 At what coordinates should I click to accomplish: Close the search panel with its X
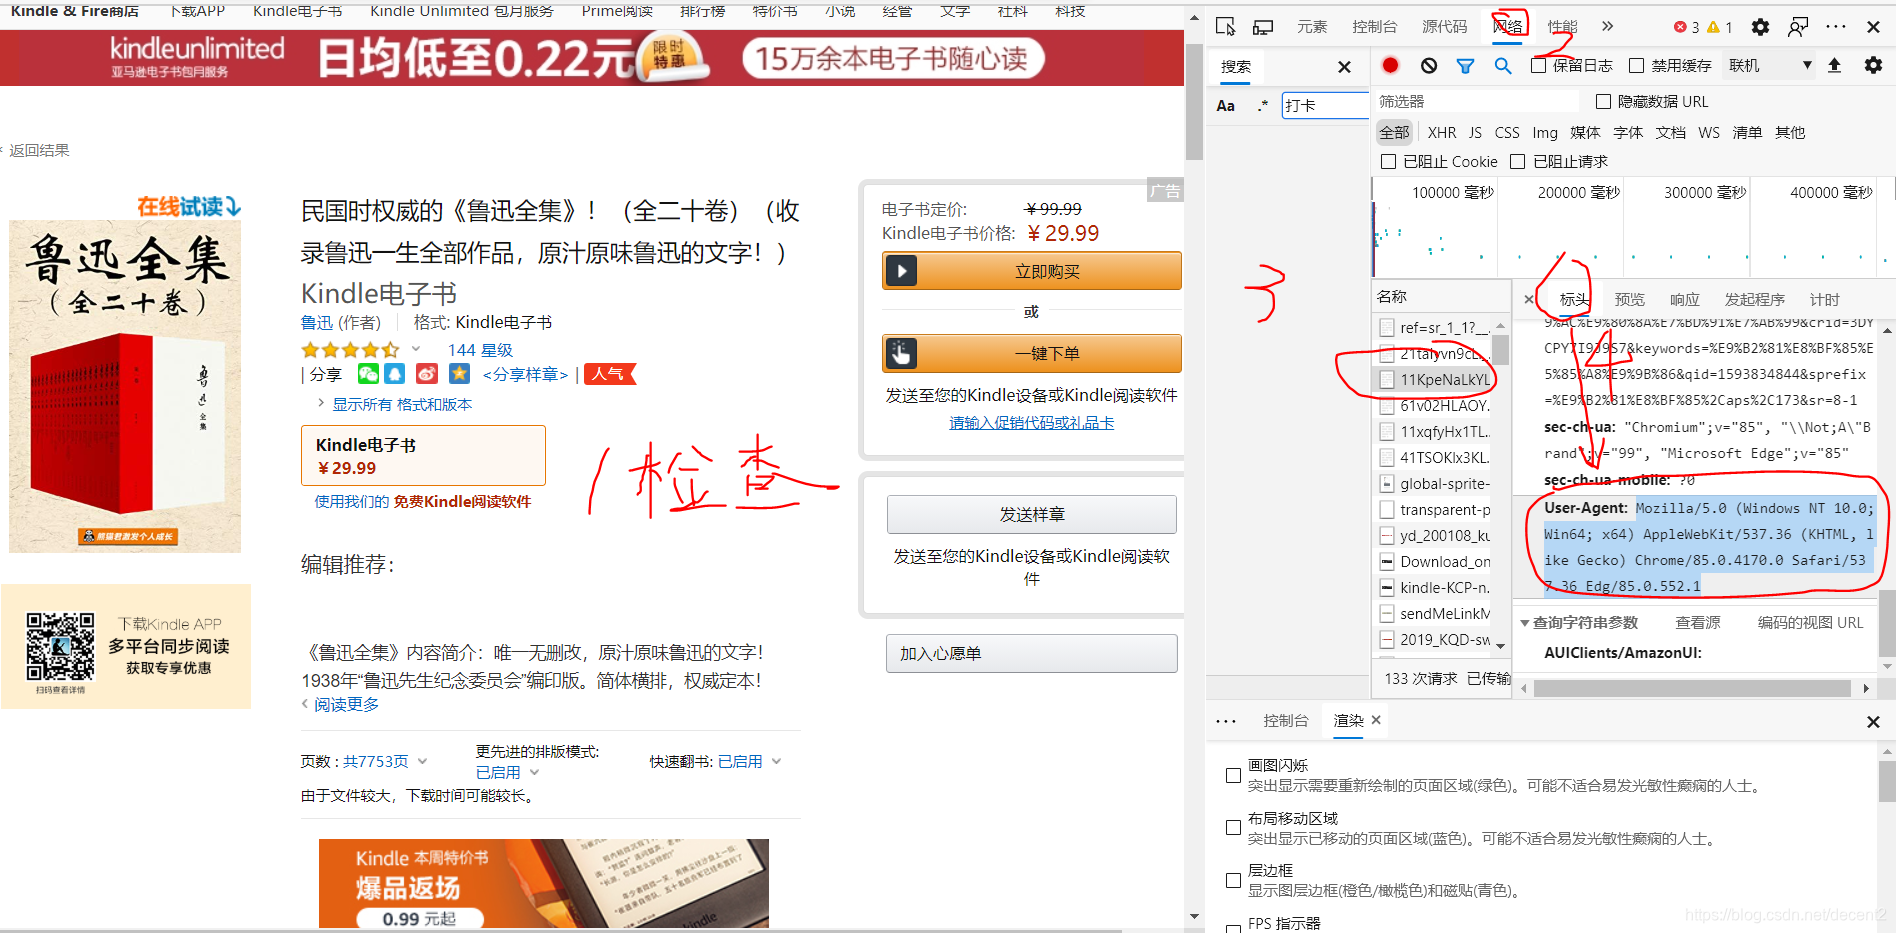(1344, 67)
